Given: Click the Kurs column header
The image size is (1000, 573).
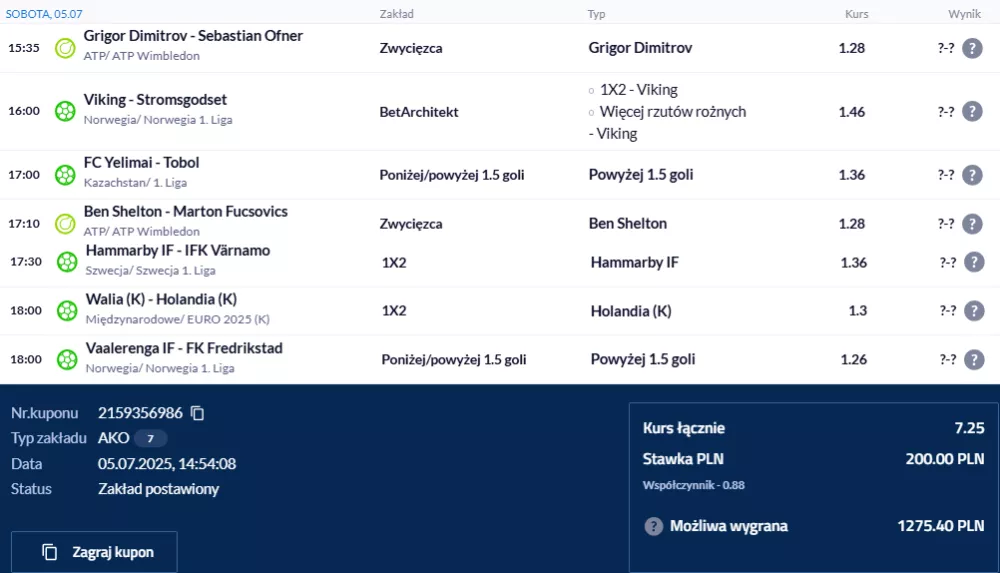Looking at the screenshot, I should click(856, 13).
